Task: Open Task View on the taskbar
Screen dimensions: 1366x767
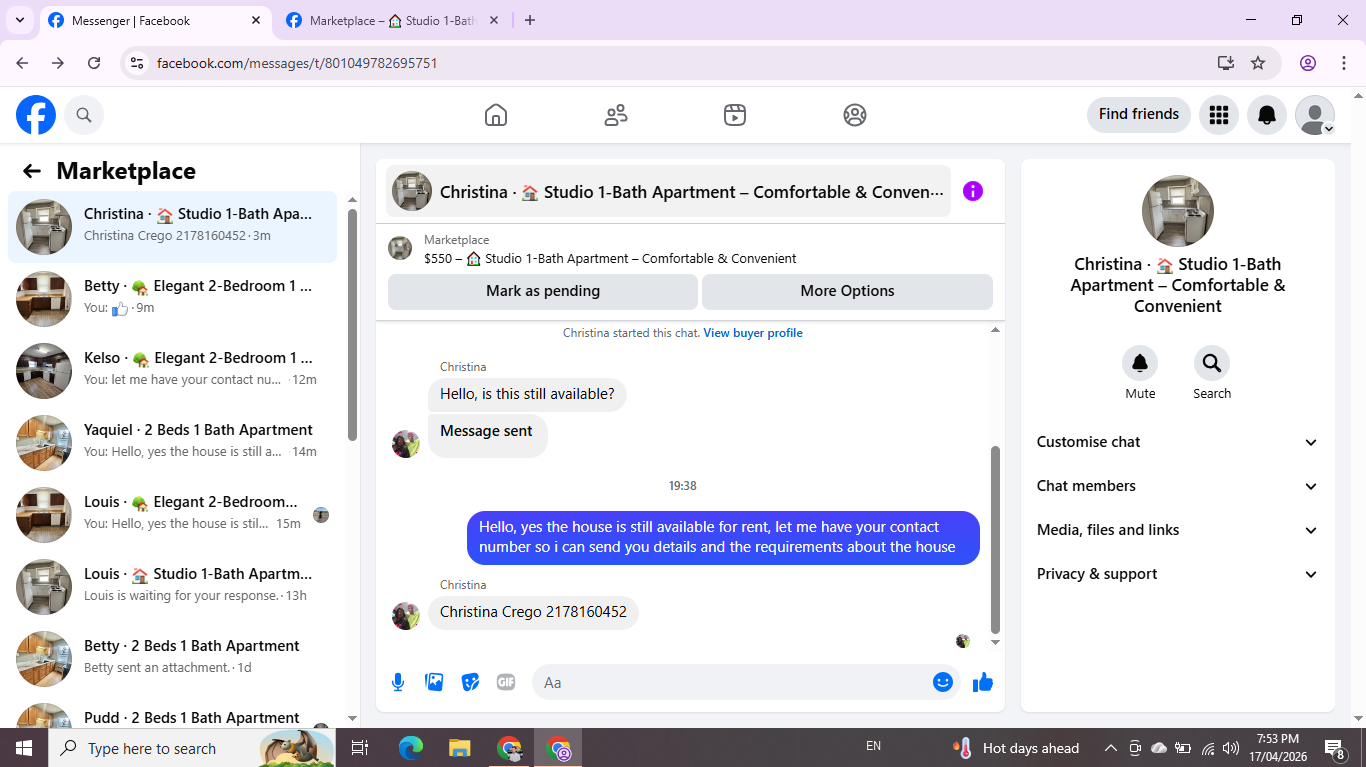Action: 360,748
